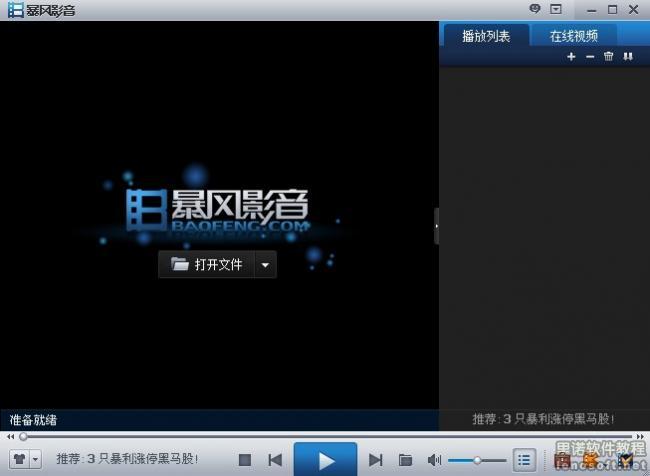Screen dimensions: 650x476
Task: Switch to the 播放列表 tab
Action: tap(486, 36)
